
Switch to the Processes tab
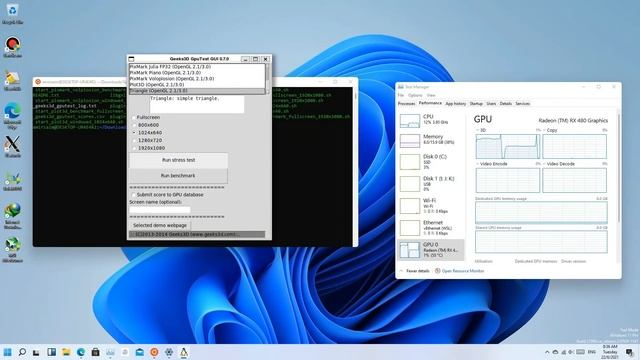[407, 104]
